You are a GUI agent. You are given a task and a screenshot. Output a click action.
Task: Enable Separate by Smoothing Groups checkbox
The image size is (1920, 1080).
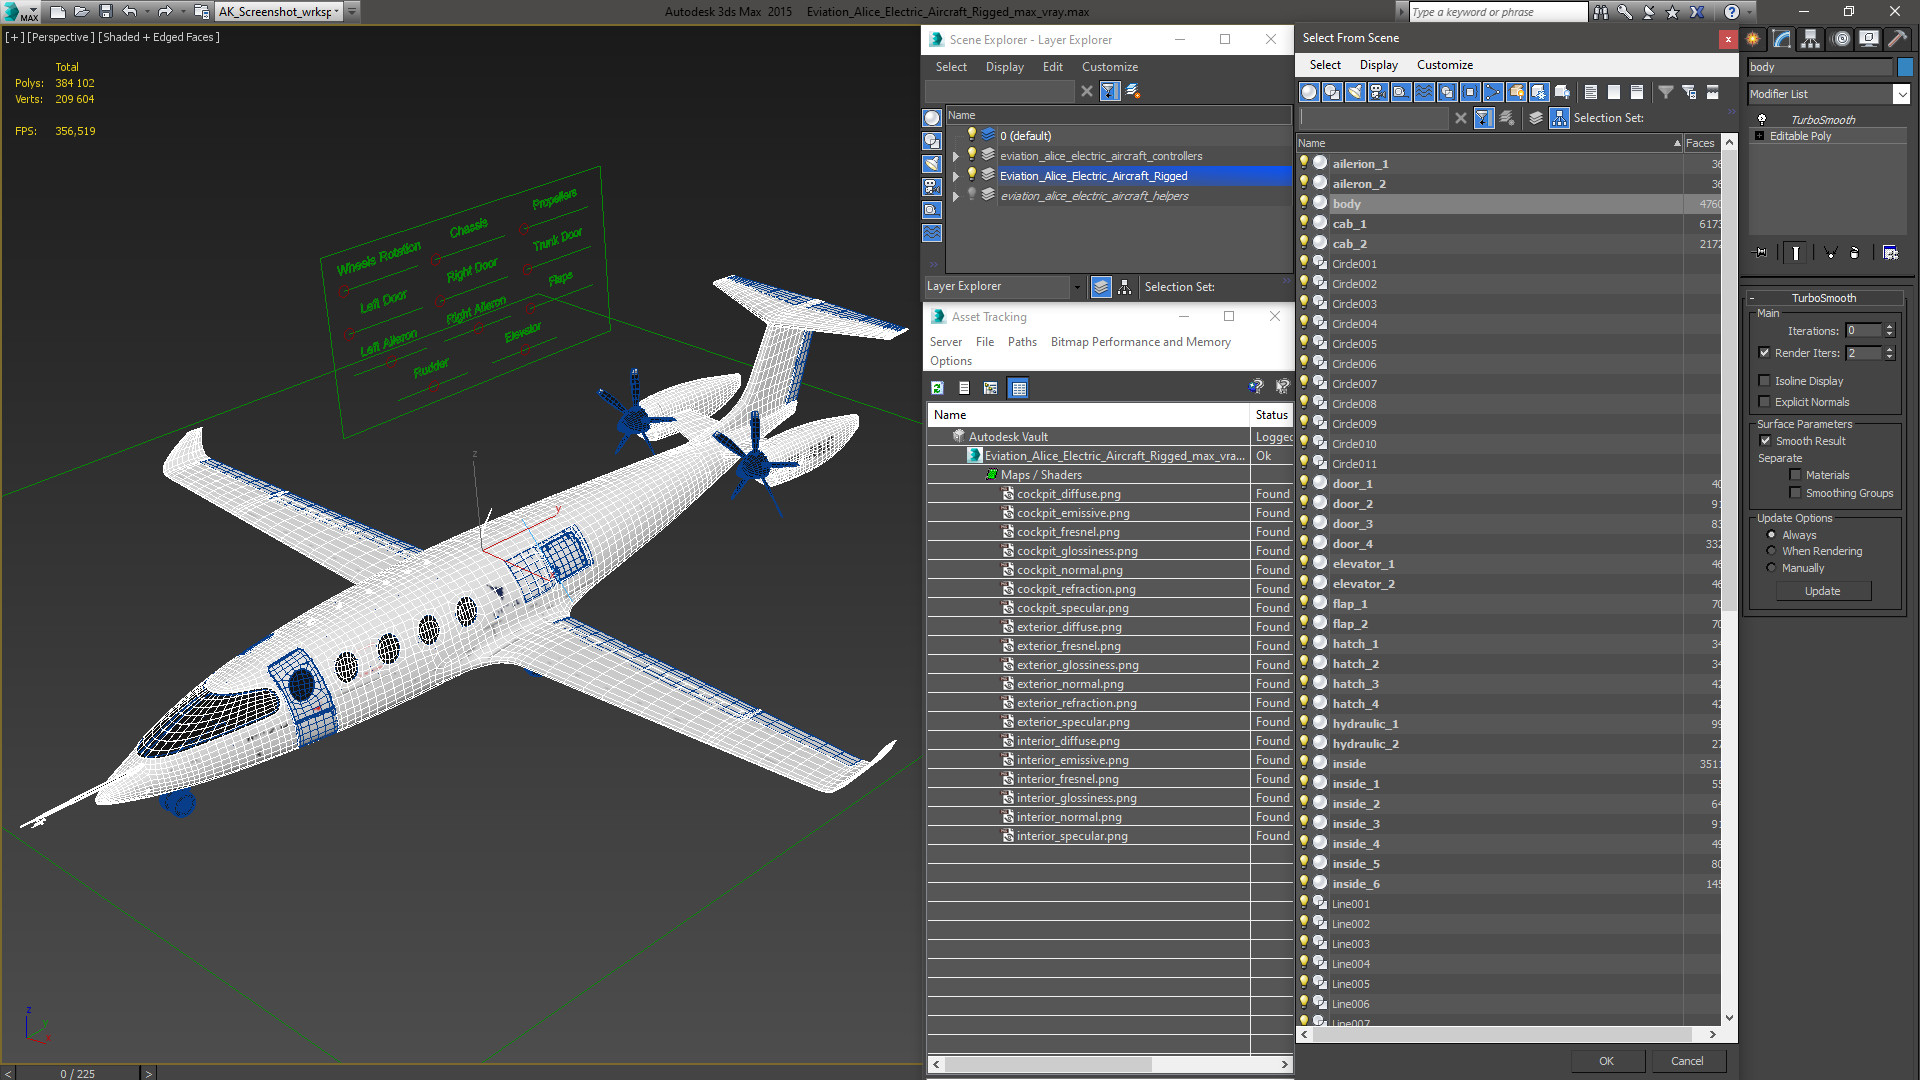pos(1795,493)
